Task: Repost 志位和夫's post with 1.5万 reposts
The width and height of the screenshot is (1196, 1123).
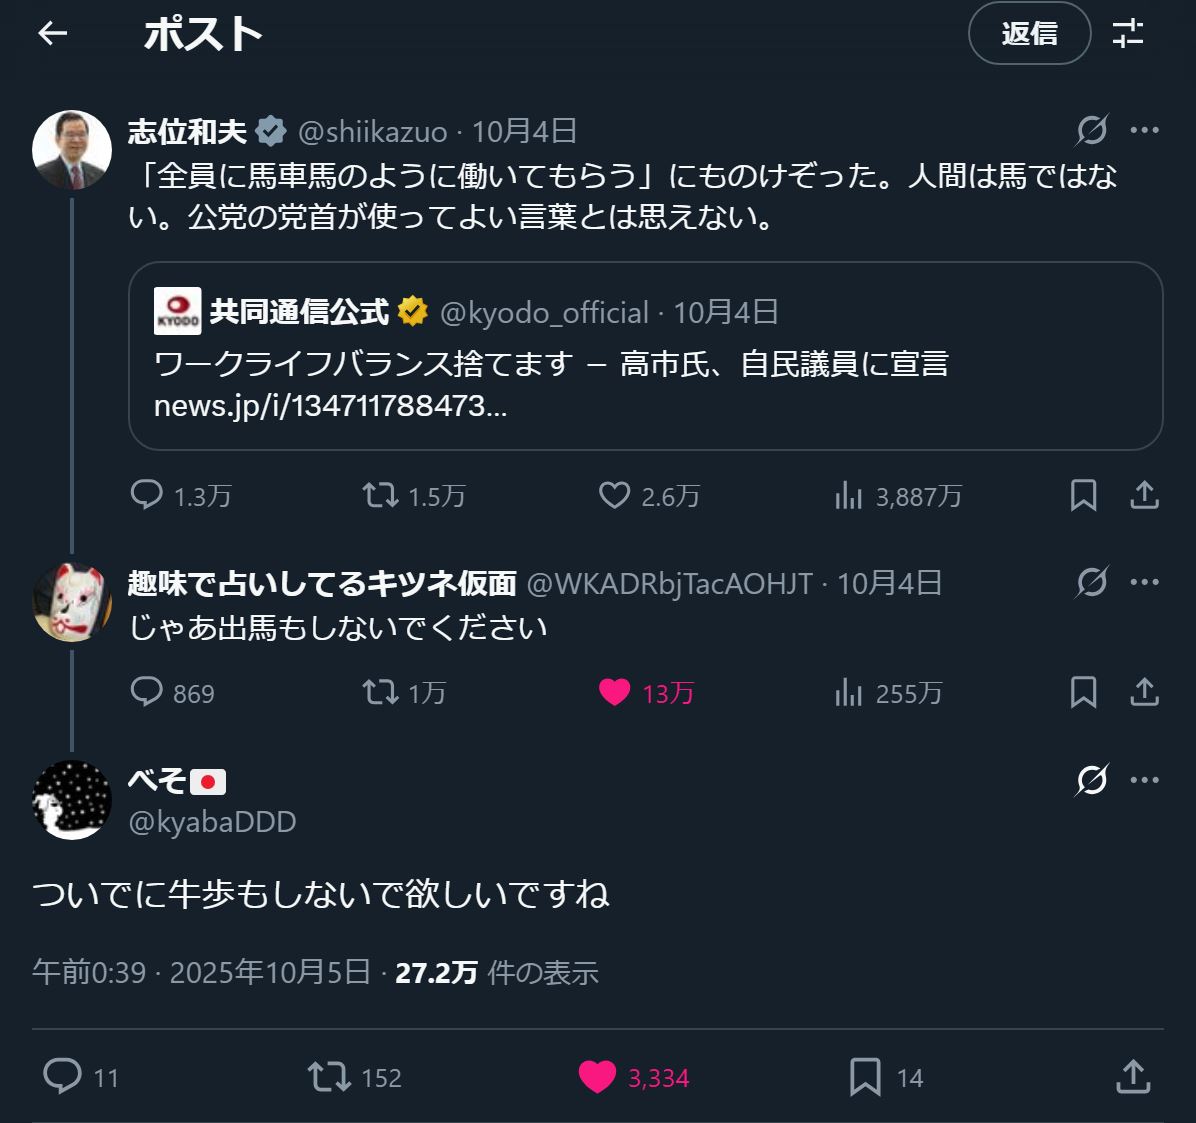Action: pyautogui.click(x=380, y=495)
